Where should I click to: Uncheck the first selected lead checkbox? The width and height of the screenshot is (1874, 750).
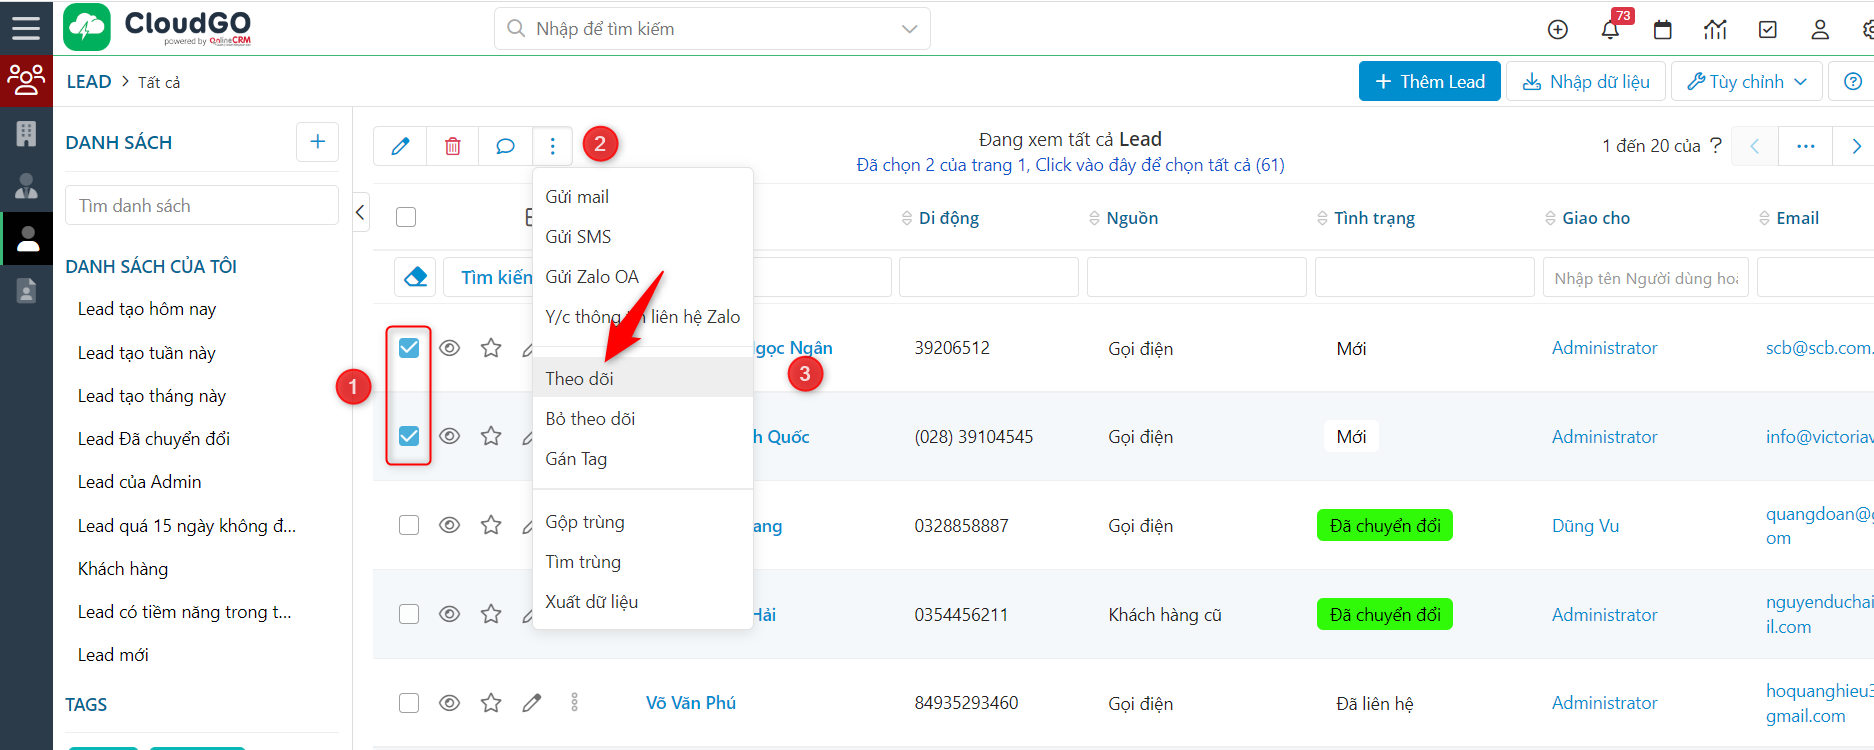409,348
